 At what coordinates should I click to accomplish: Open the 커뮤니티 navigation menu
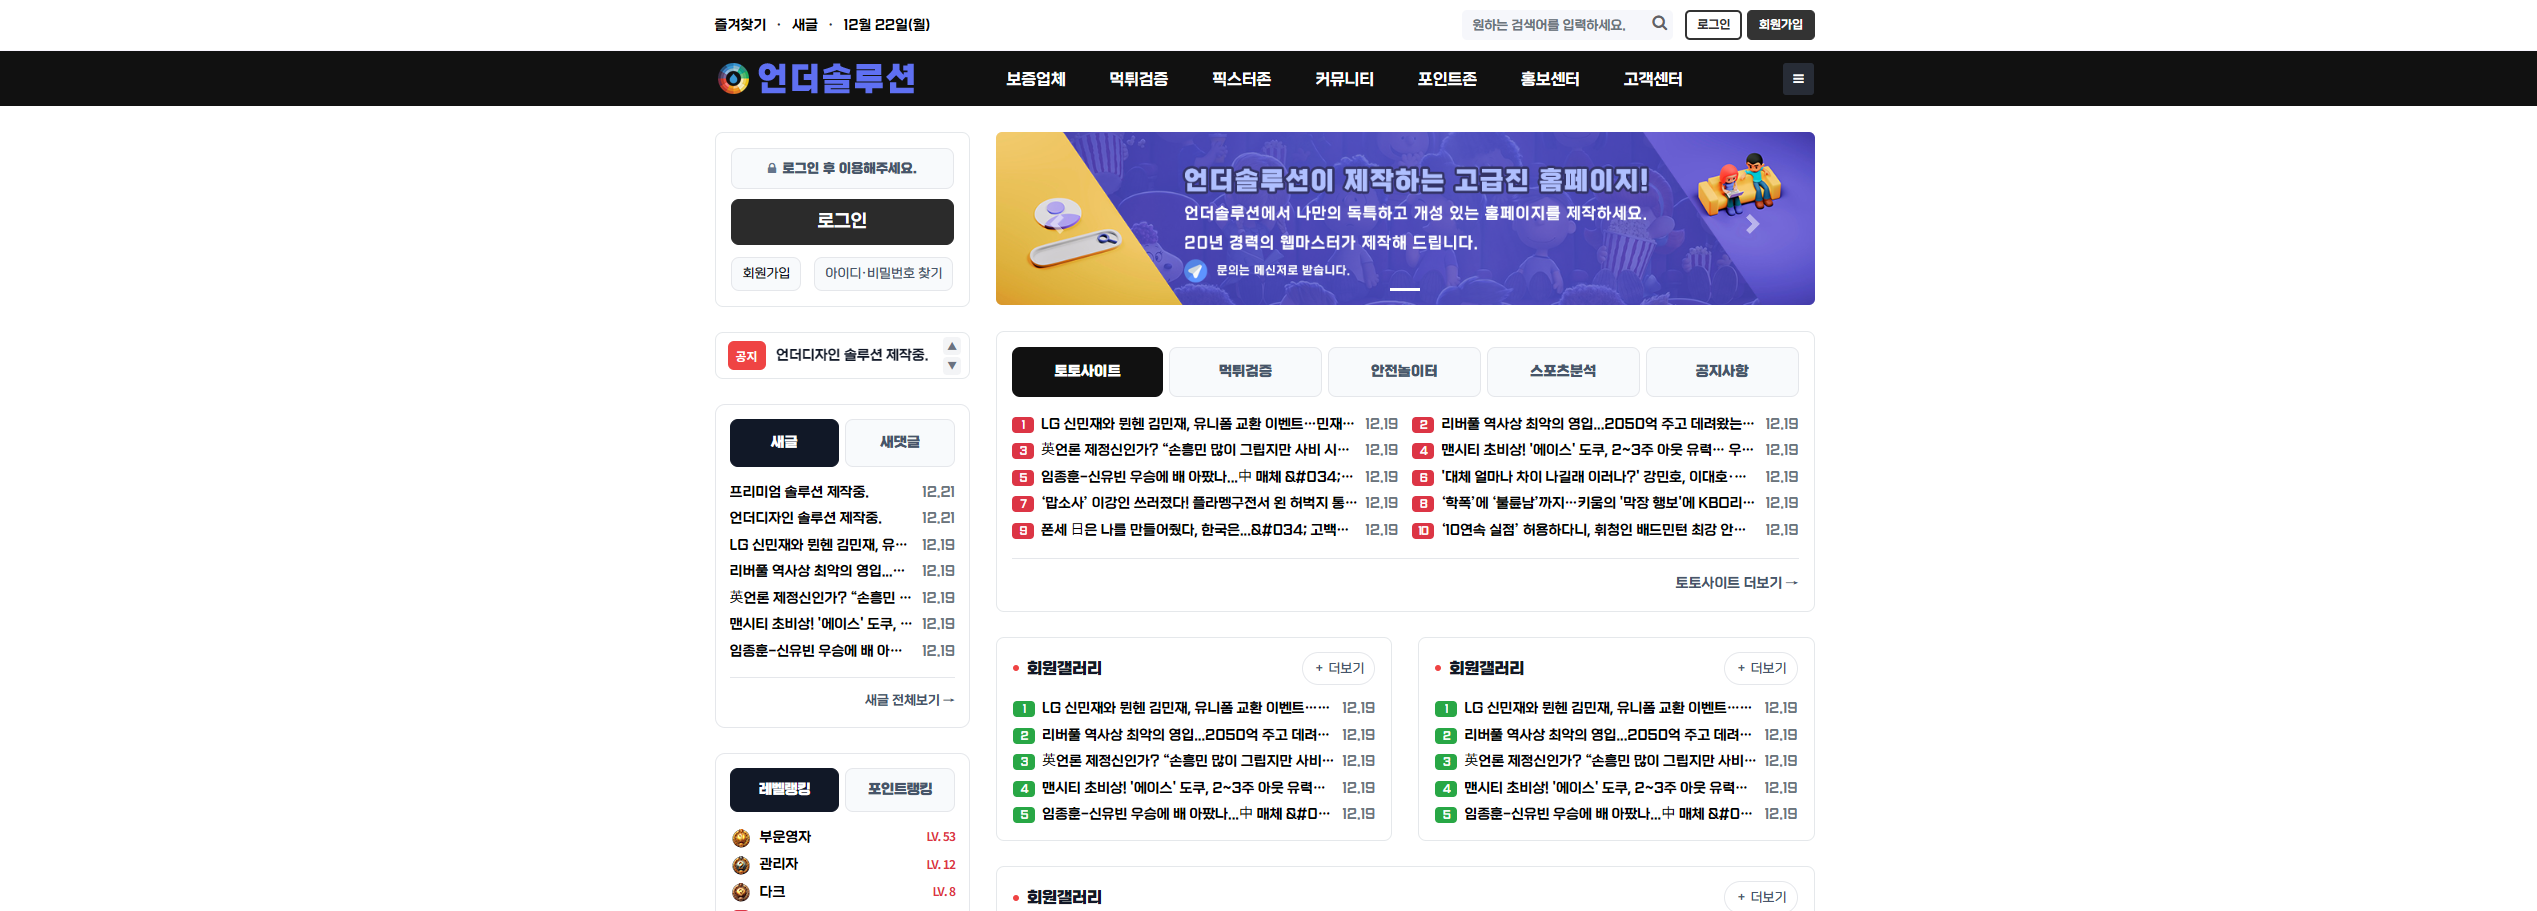[1343, 79]
